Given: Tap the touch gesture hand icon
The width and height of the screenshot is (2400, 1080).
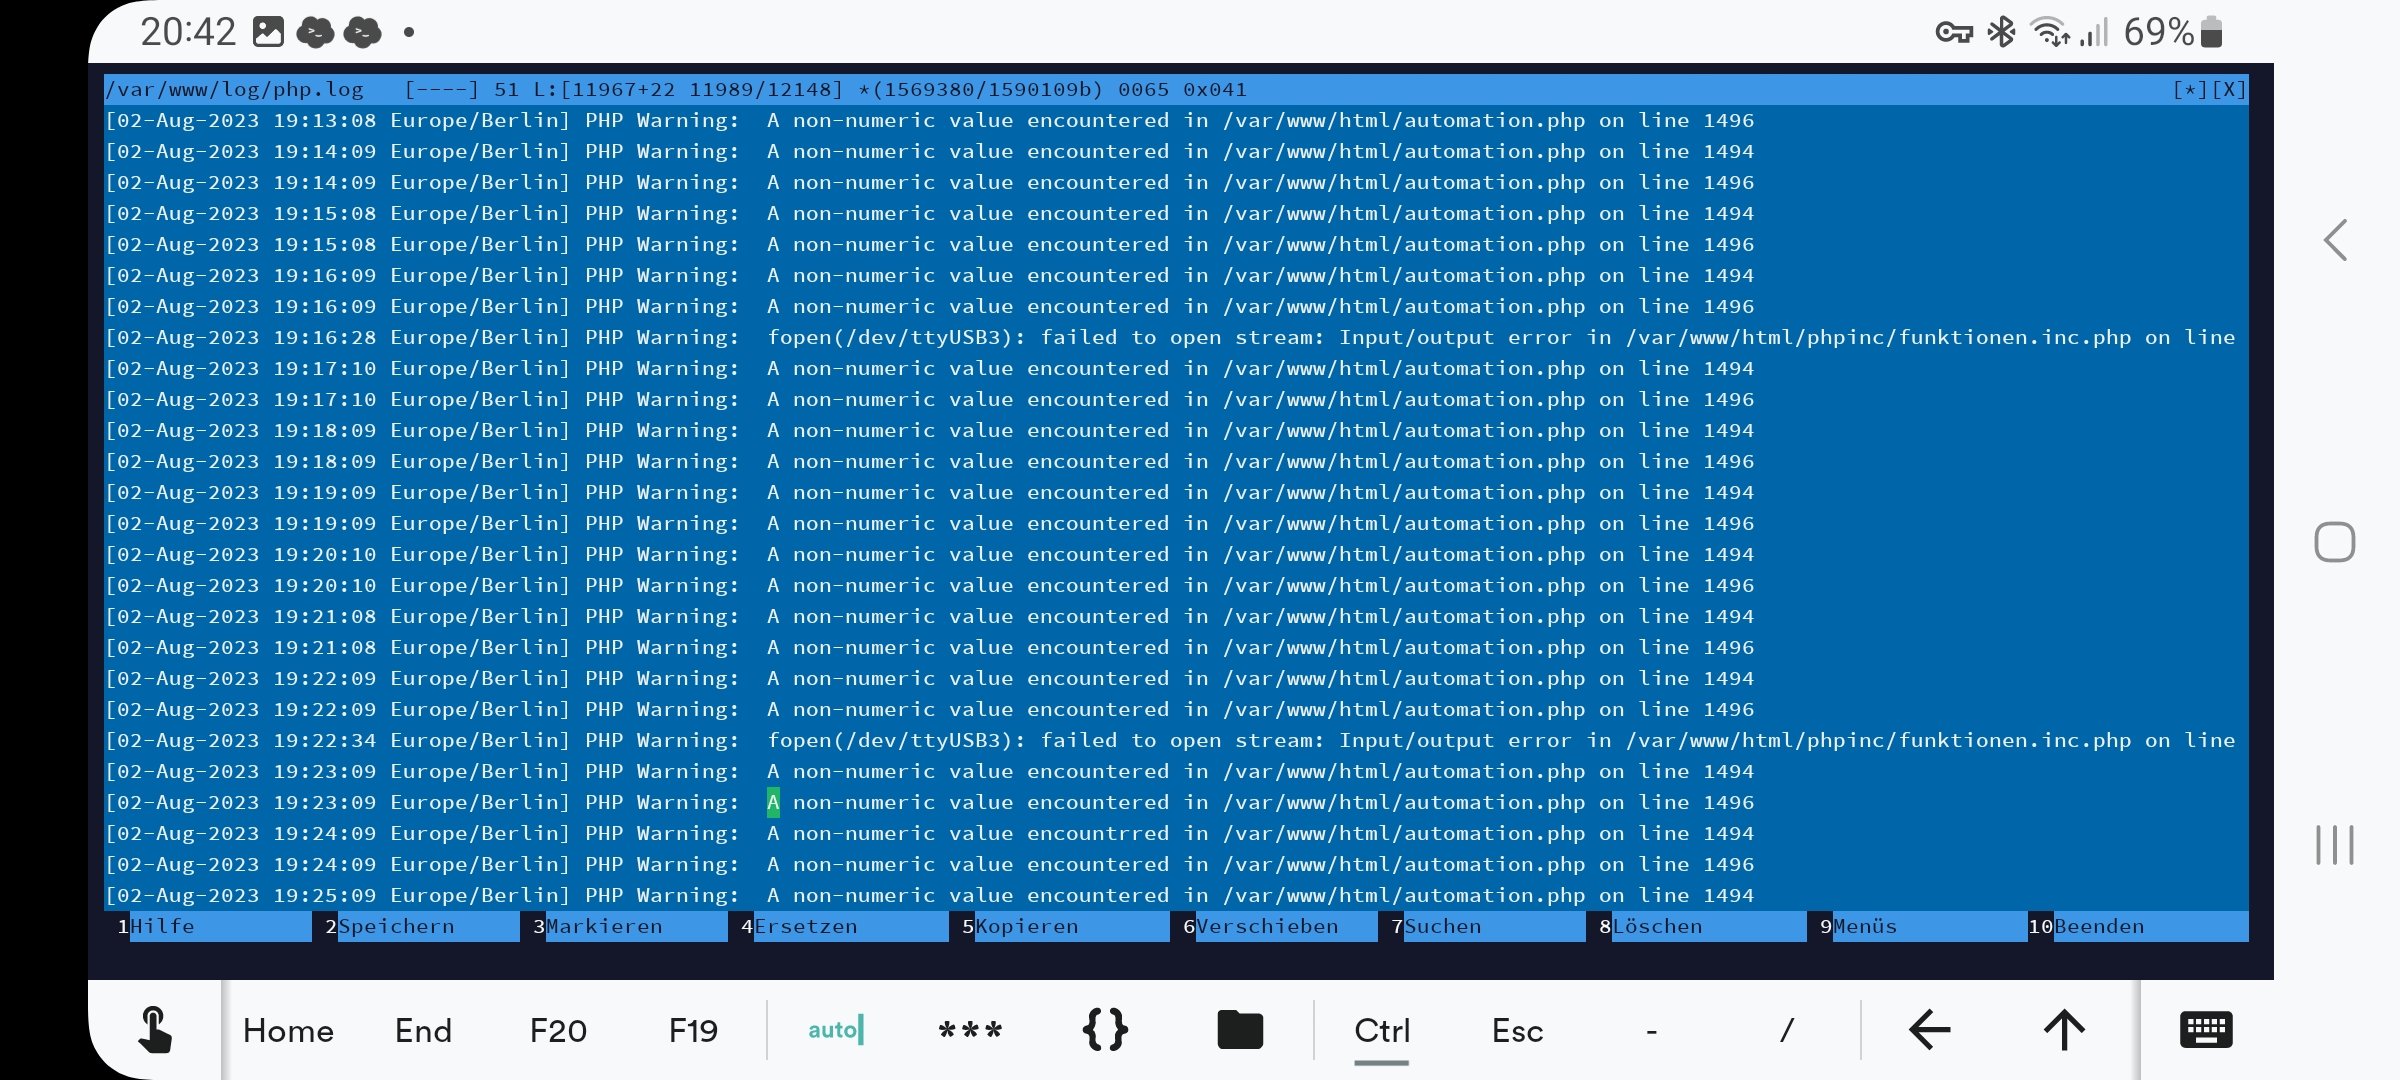Looking at the screenshot, I should [x=154, y=1030].
